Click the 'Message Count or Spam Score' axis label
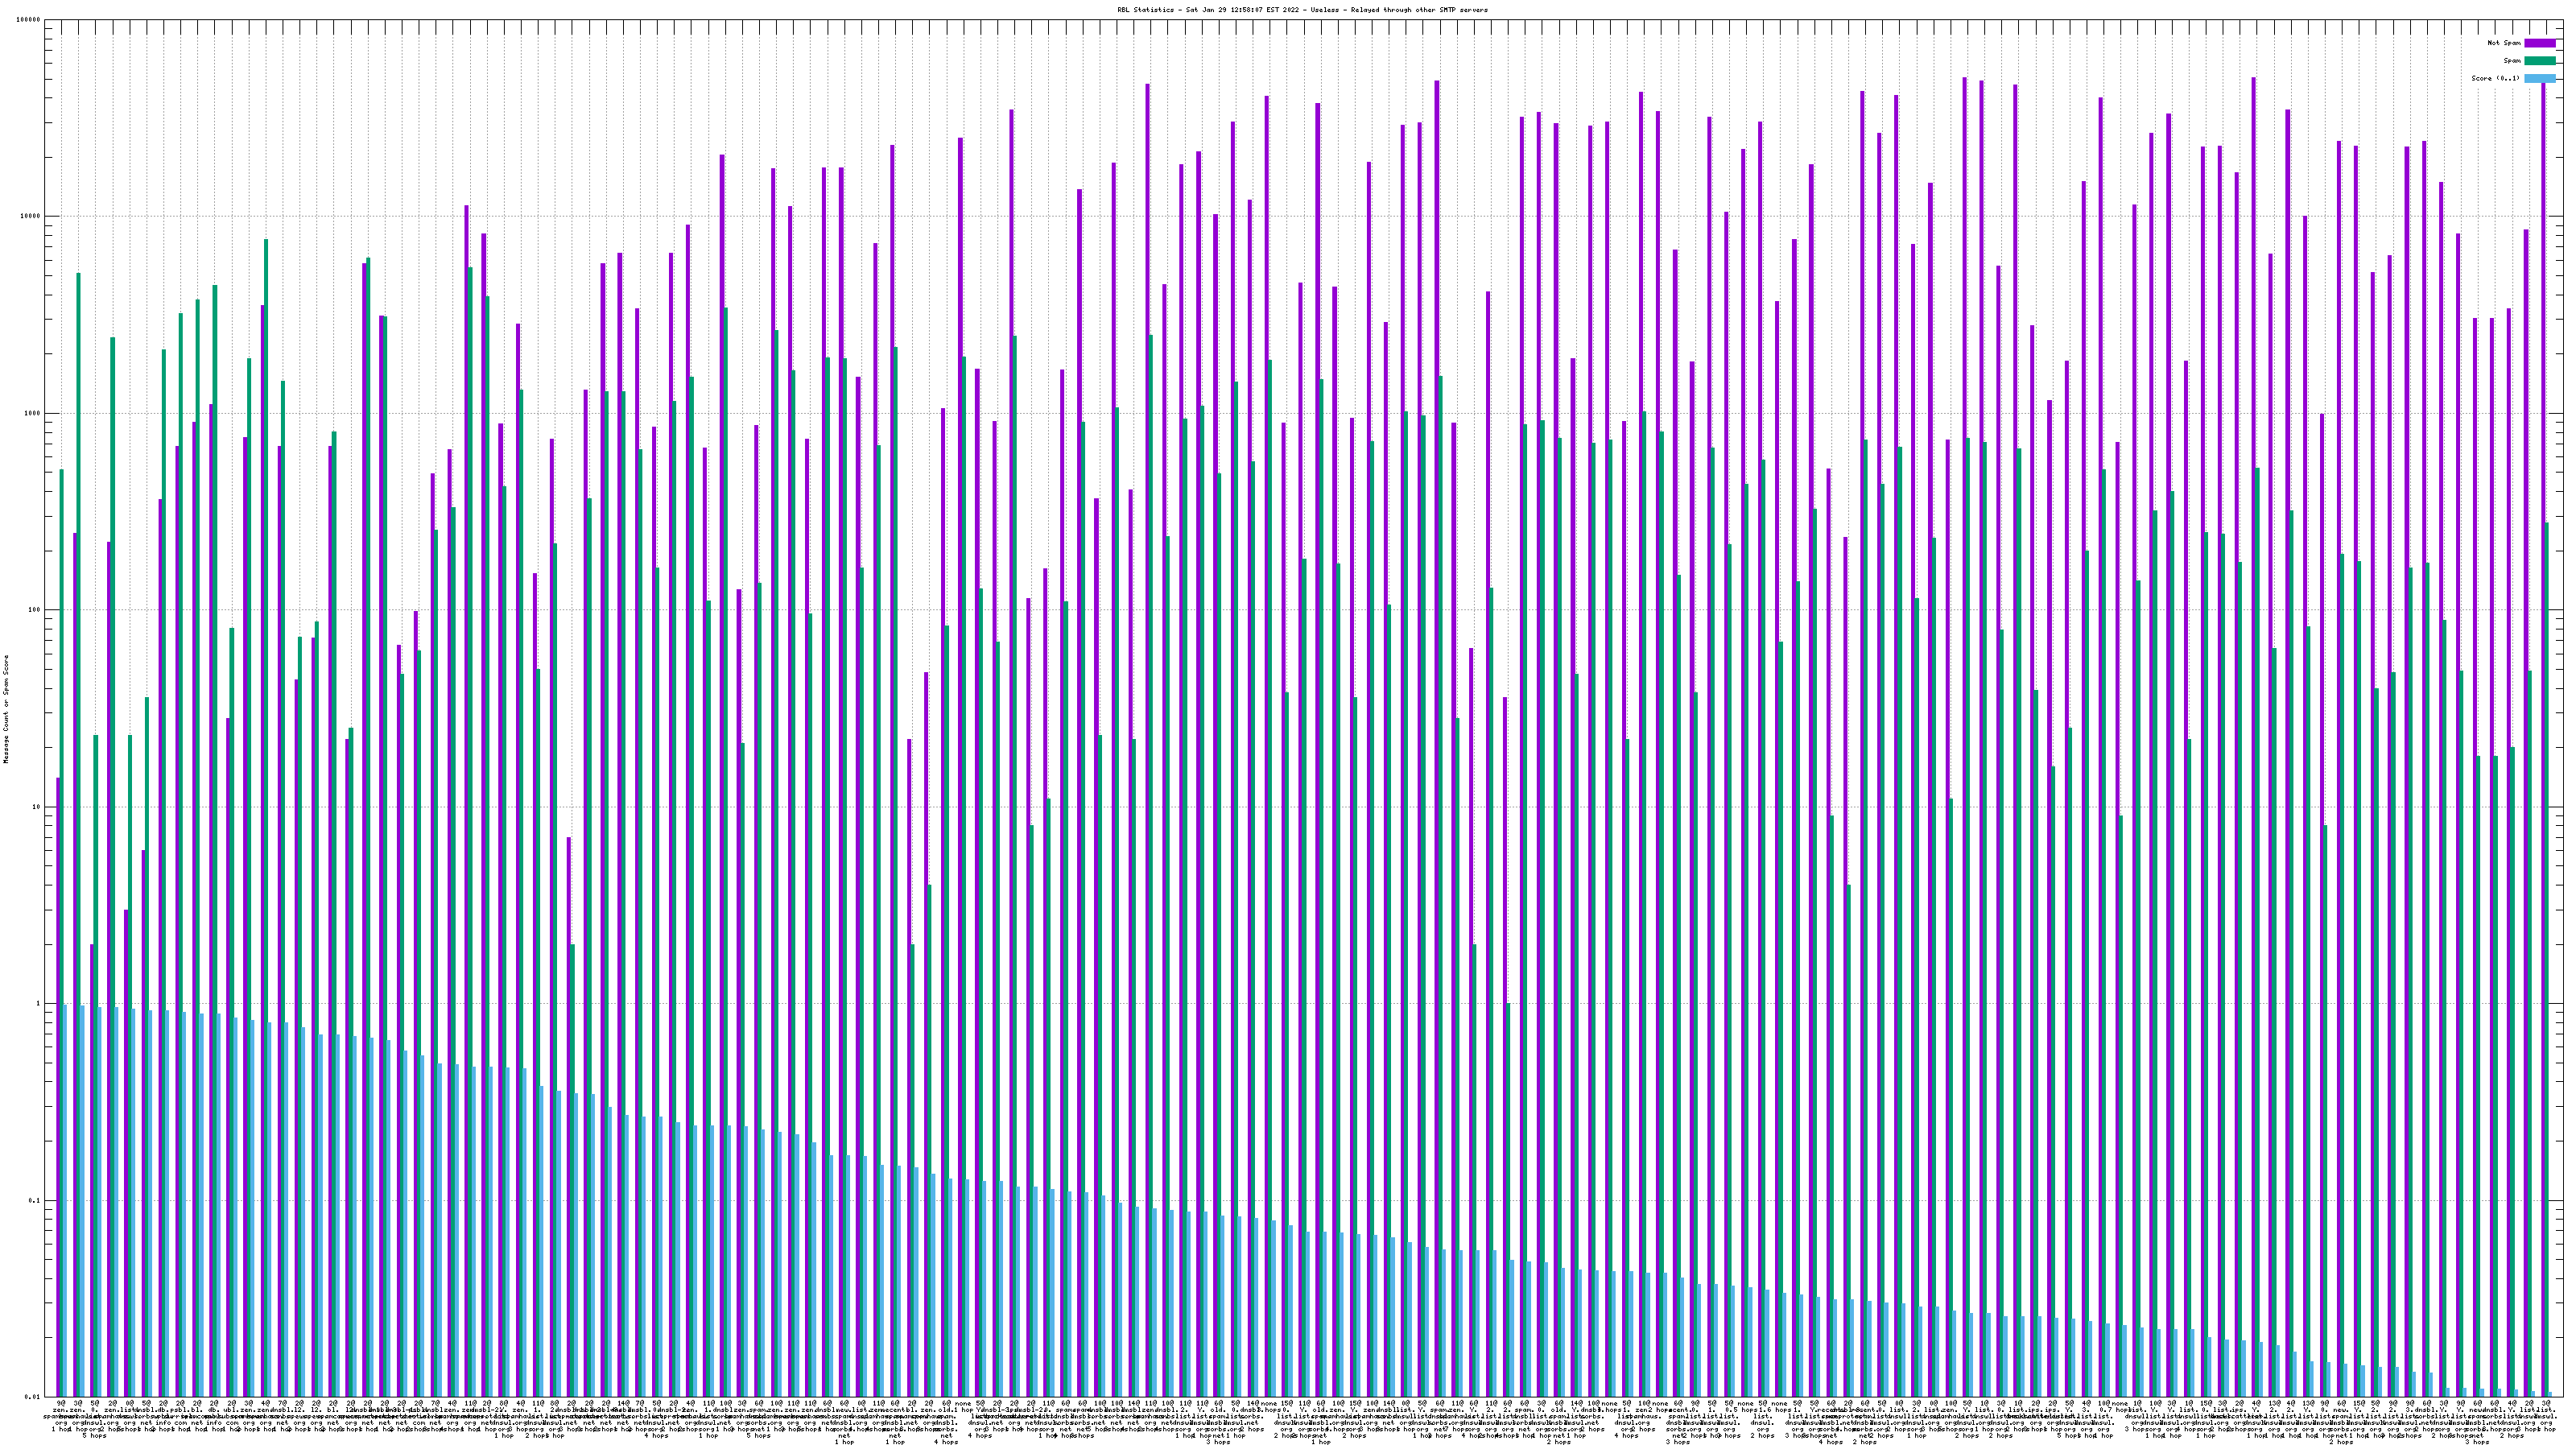 click(6, 709)
